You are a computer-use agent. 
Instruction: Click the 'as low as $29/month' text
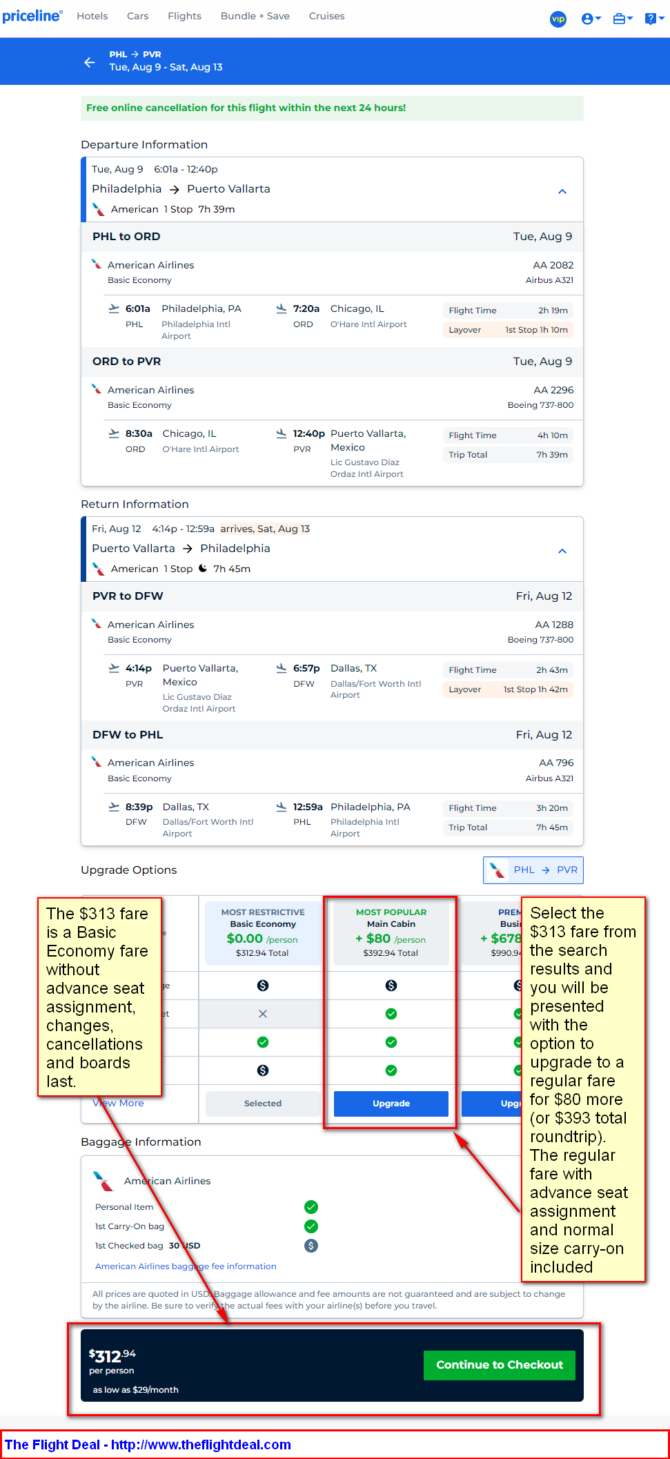click(x=136, y=1390)
